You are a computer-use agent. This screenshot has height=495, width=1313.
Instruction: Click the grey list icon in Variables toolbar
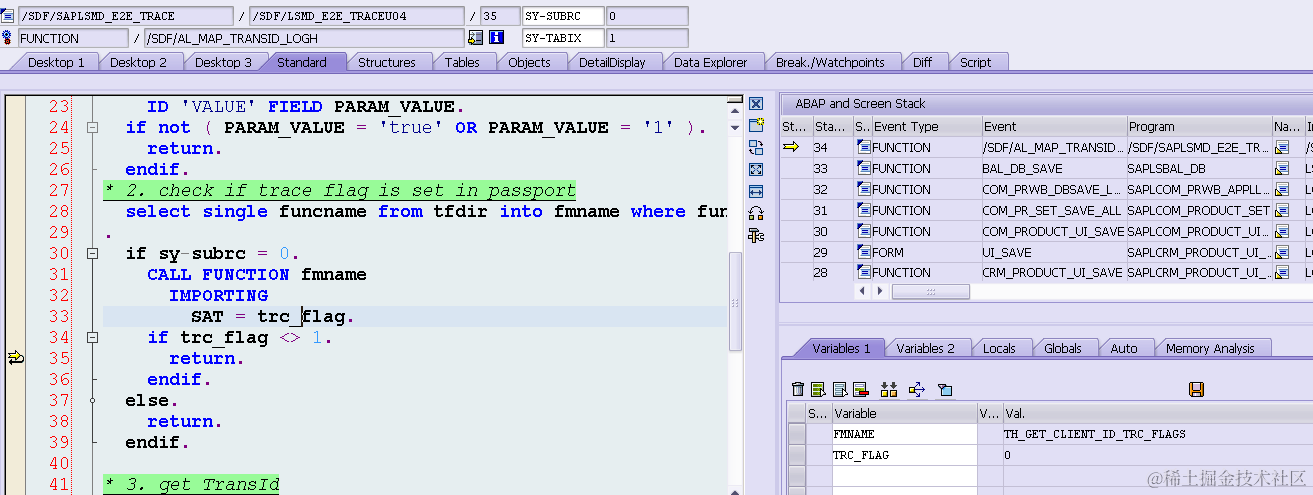tap(840, 389)
